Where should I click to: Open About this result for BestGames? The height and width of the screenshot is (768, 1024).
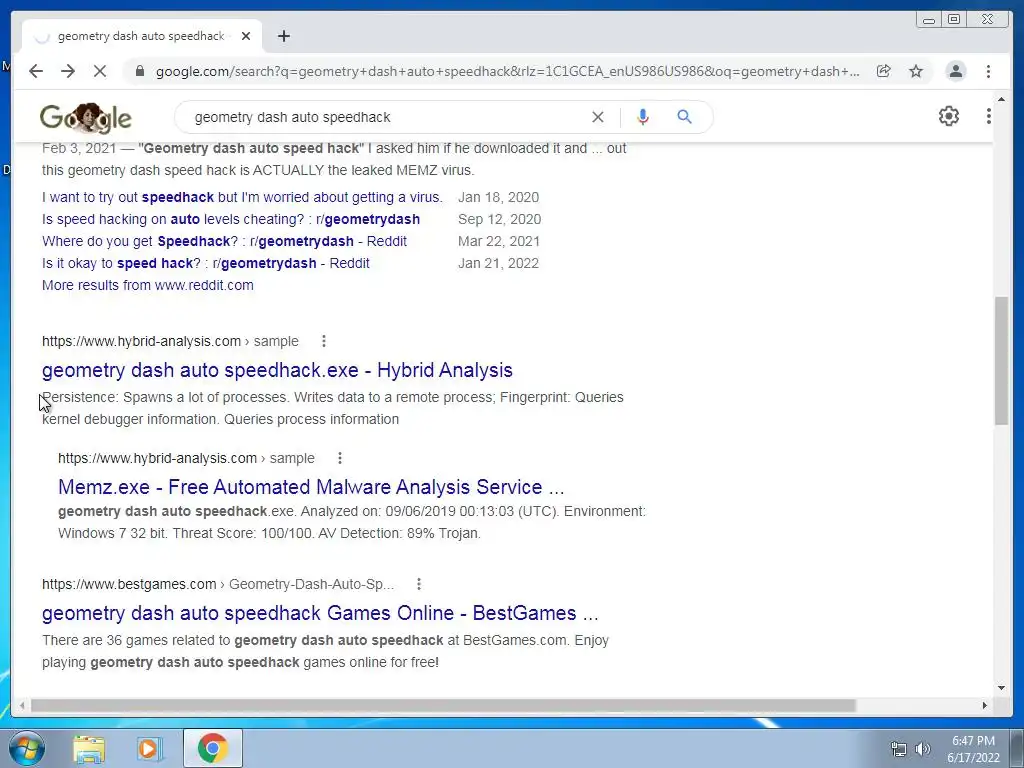(x=419, y=584)
